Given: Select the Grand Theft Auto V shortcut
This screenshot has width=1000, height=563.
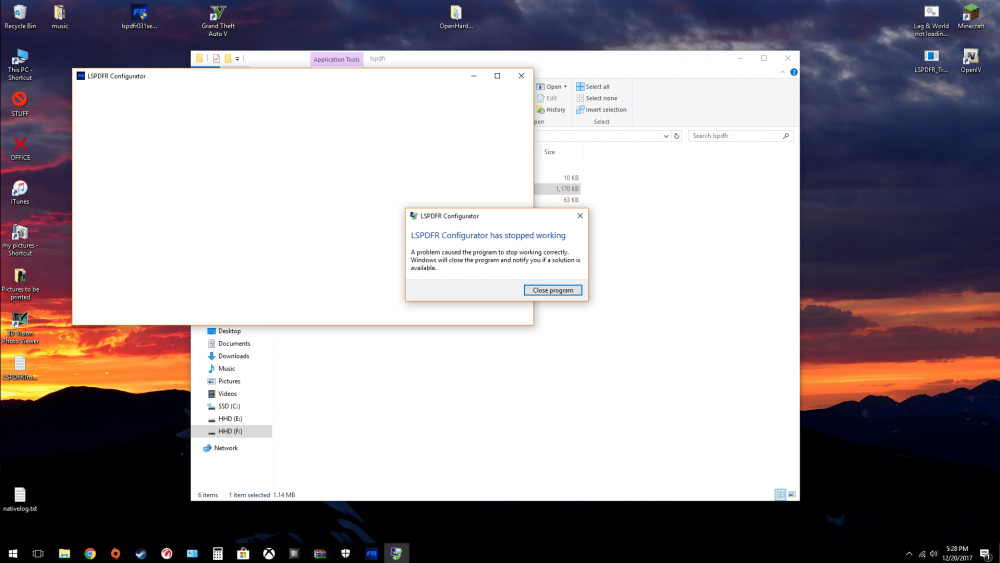Looking at the screenshot, I should pos(217,20).
